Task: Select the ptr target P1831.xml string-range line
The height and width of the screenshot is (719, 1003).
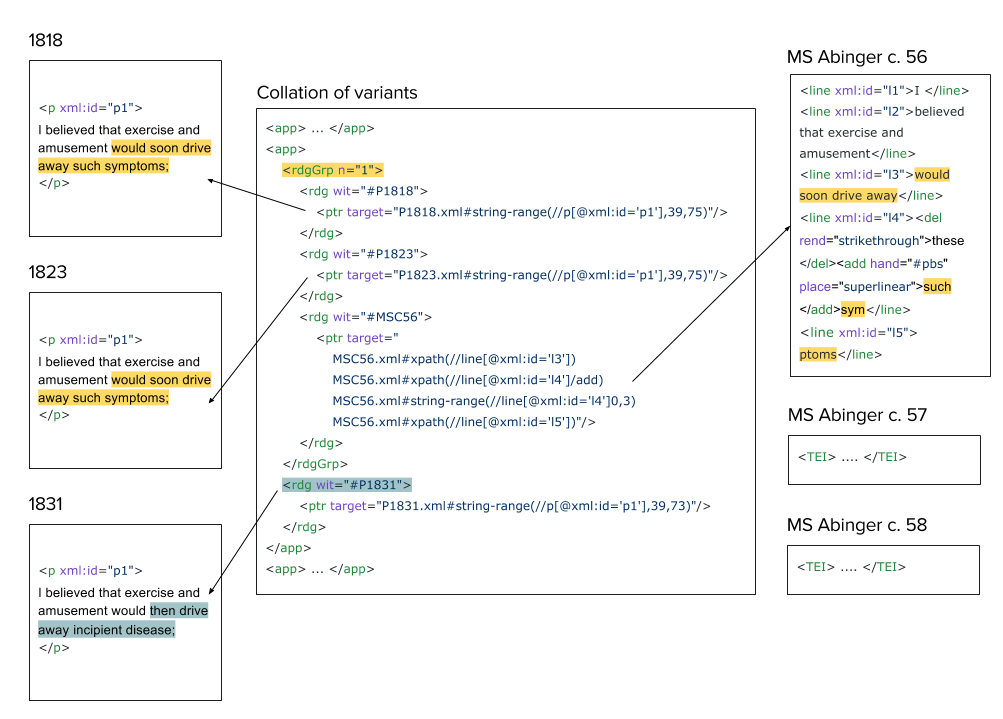Action: pos(505,506)
